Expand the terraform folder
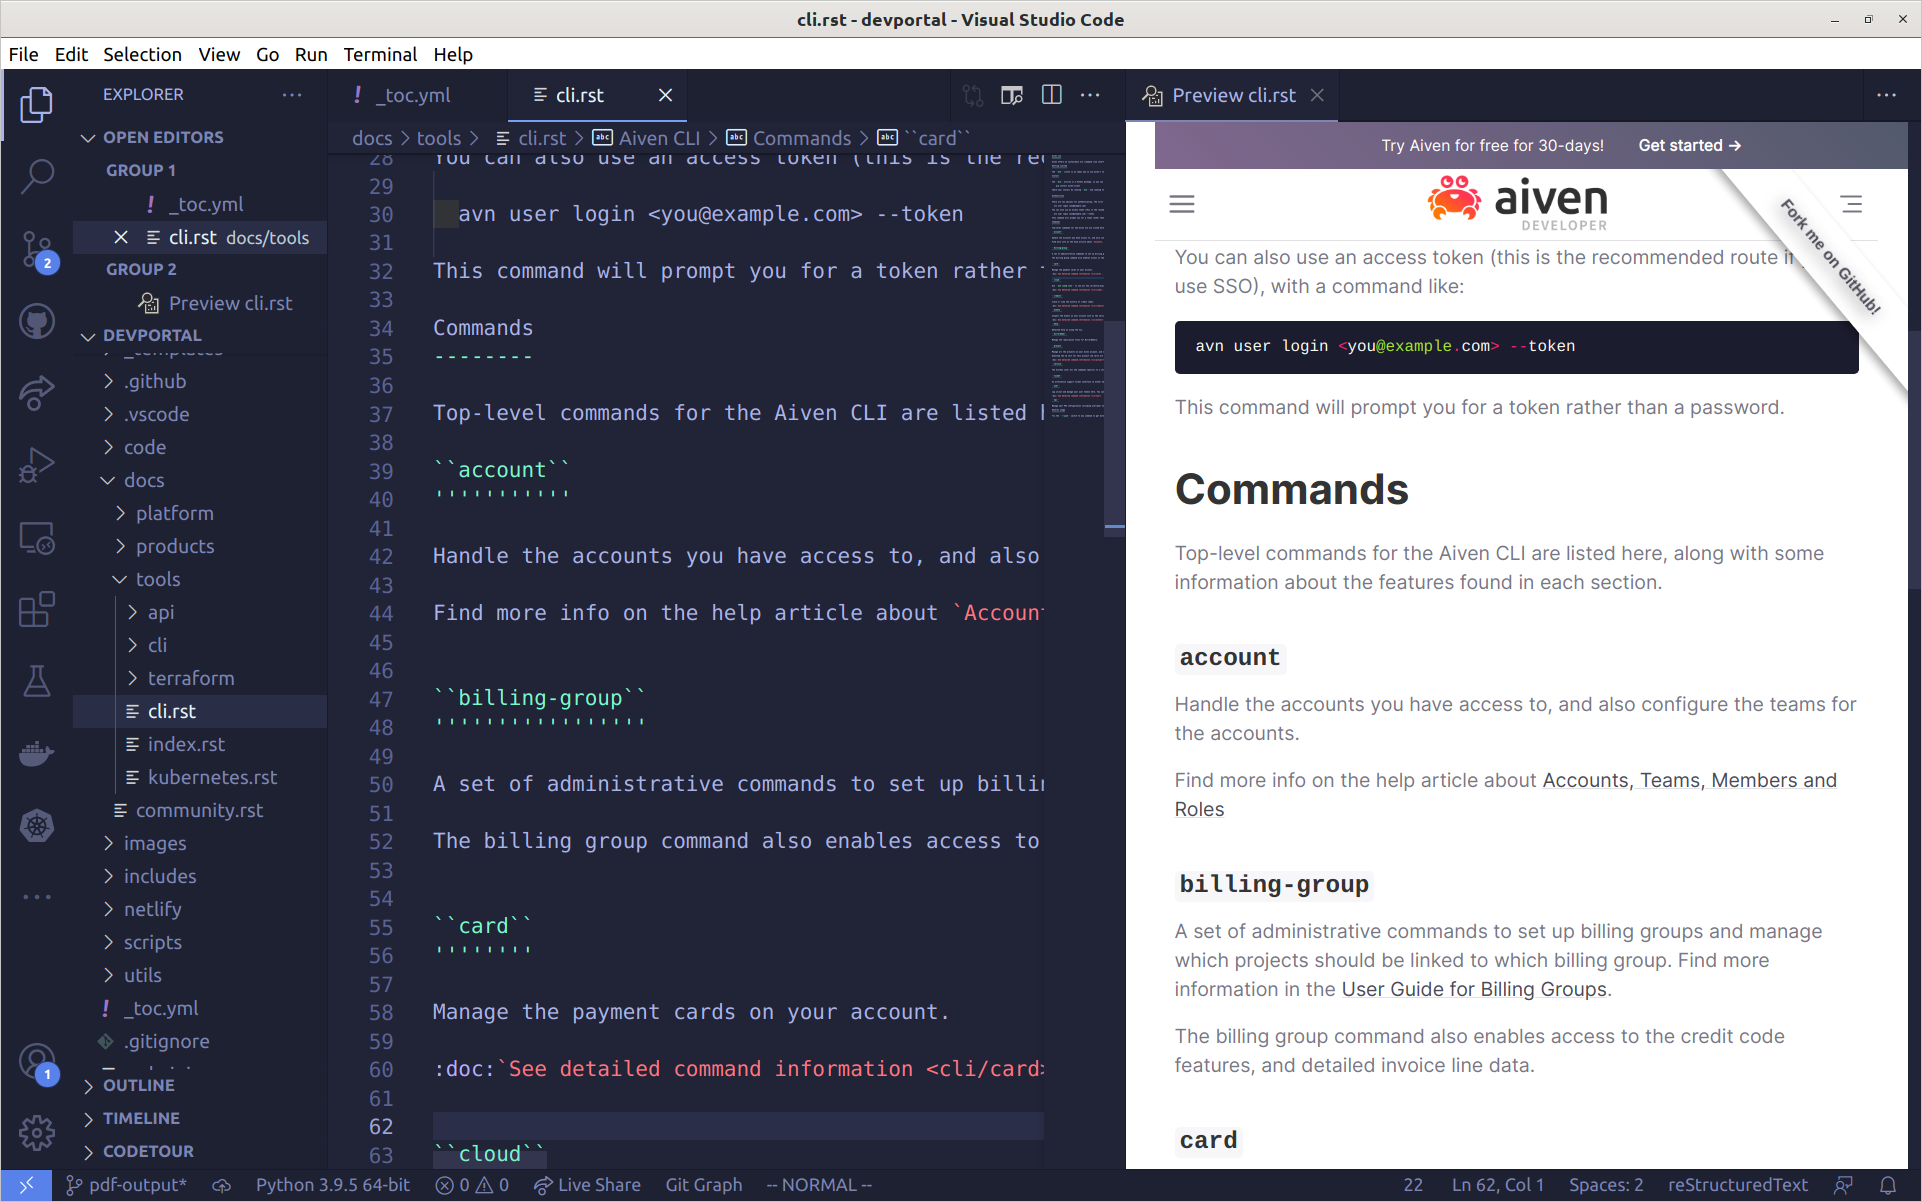The height and width of the screenshot is (1202, 1922). tap(190, 678)
